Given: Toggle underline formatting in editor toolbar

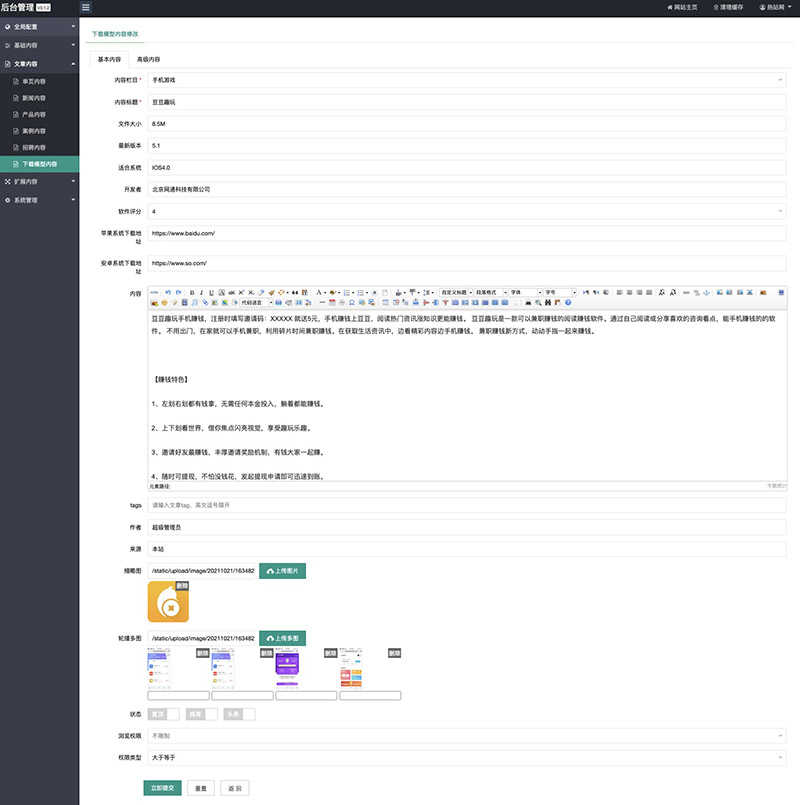Looking at the screenshot, I should (211, 292).
